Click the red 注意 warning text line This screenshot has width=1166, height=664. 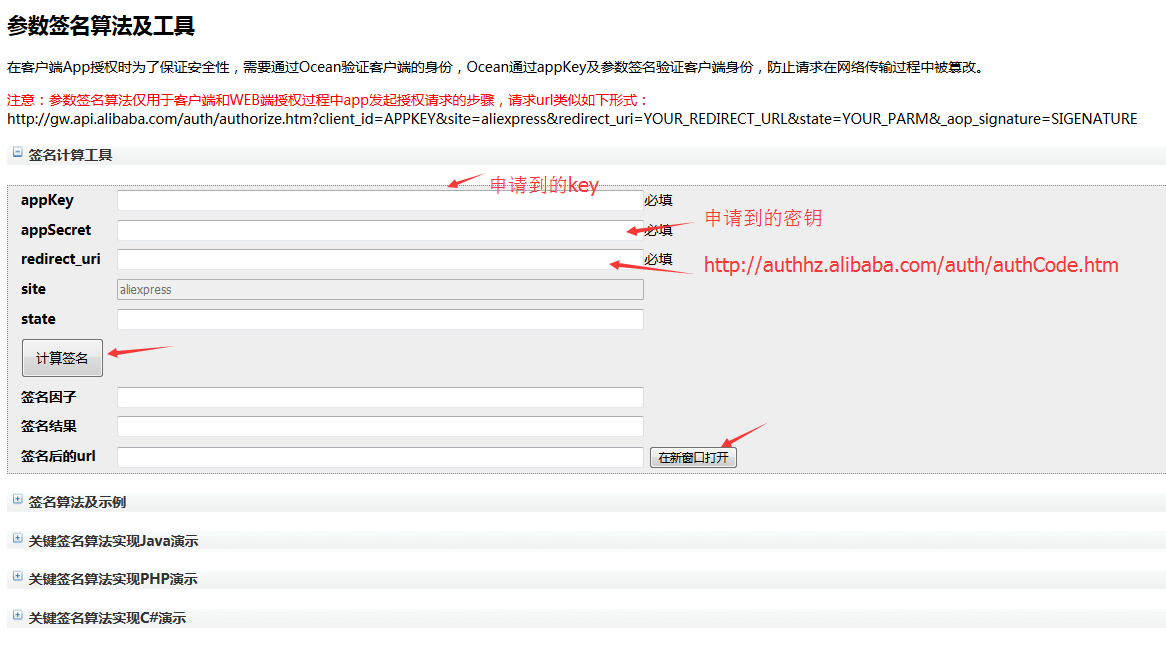click(328, 100)
